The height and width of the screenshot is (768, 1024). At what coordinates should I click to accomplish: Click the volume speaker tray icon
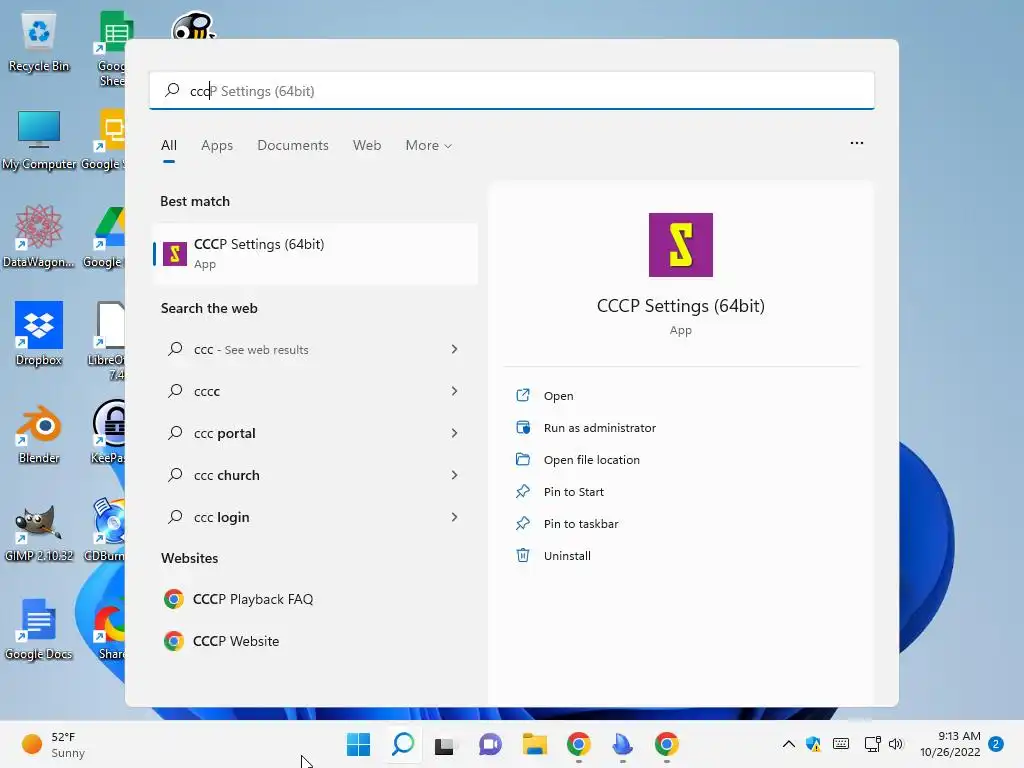[x=896, y=744]
